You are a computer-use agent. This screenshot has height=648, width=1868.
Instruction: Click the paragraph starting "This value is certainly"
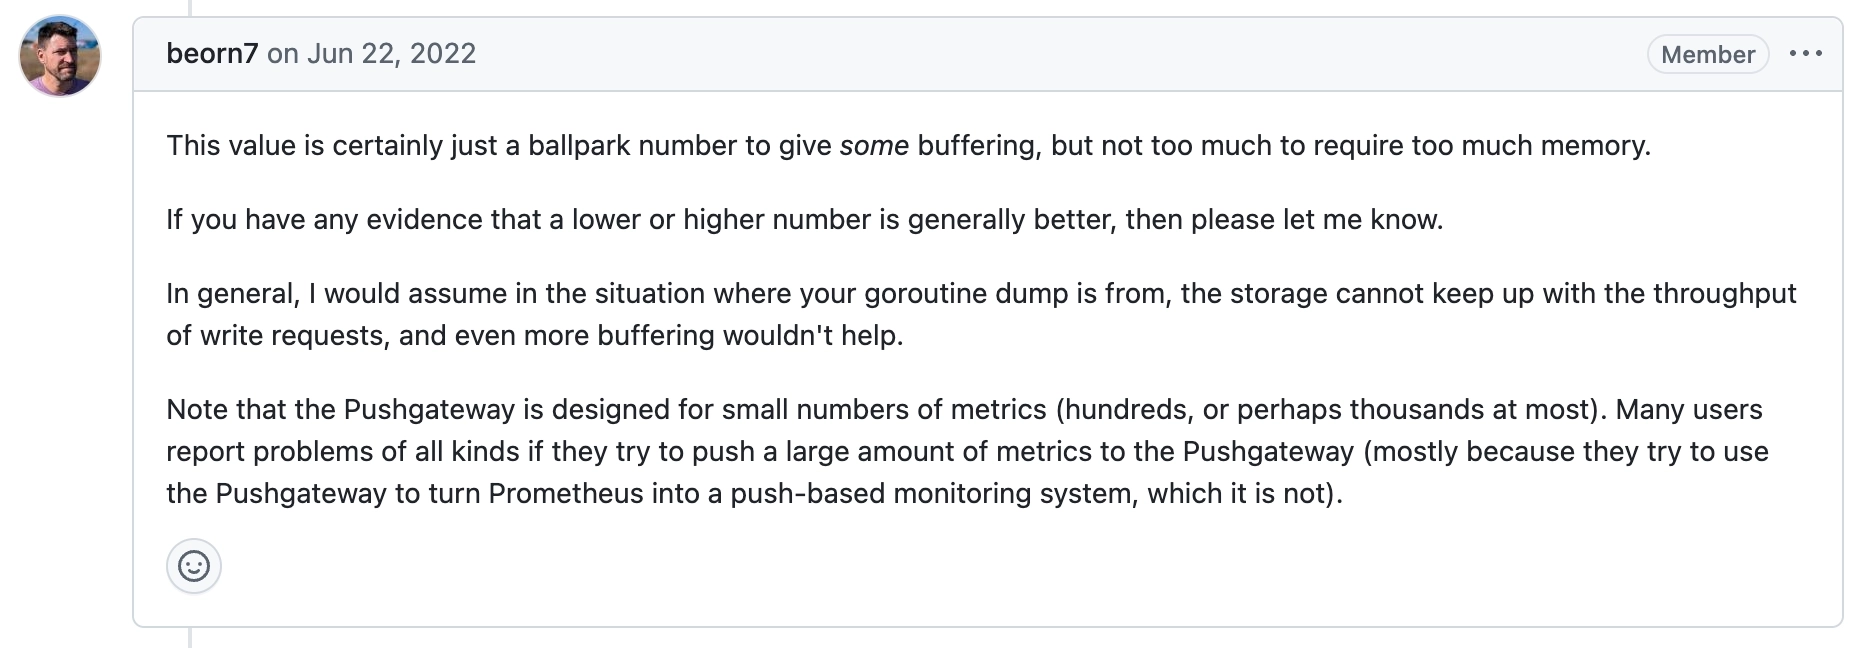click(908, 145)
